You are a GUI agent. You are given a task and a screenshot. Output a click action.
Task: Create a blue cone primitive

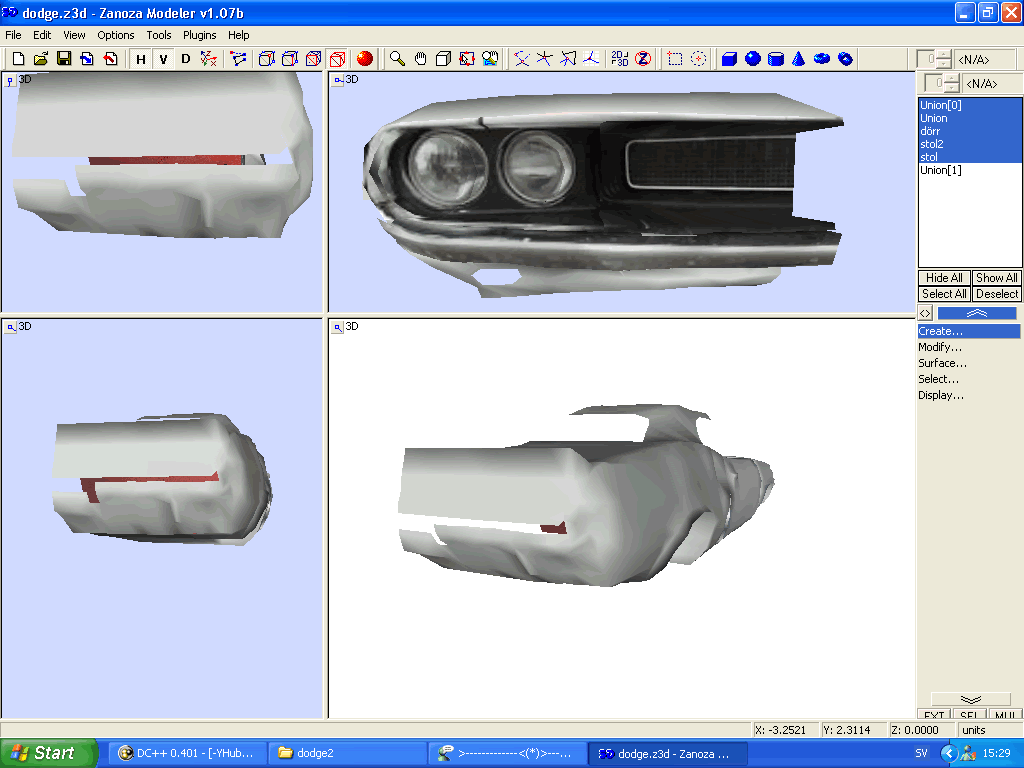[799, 59]
